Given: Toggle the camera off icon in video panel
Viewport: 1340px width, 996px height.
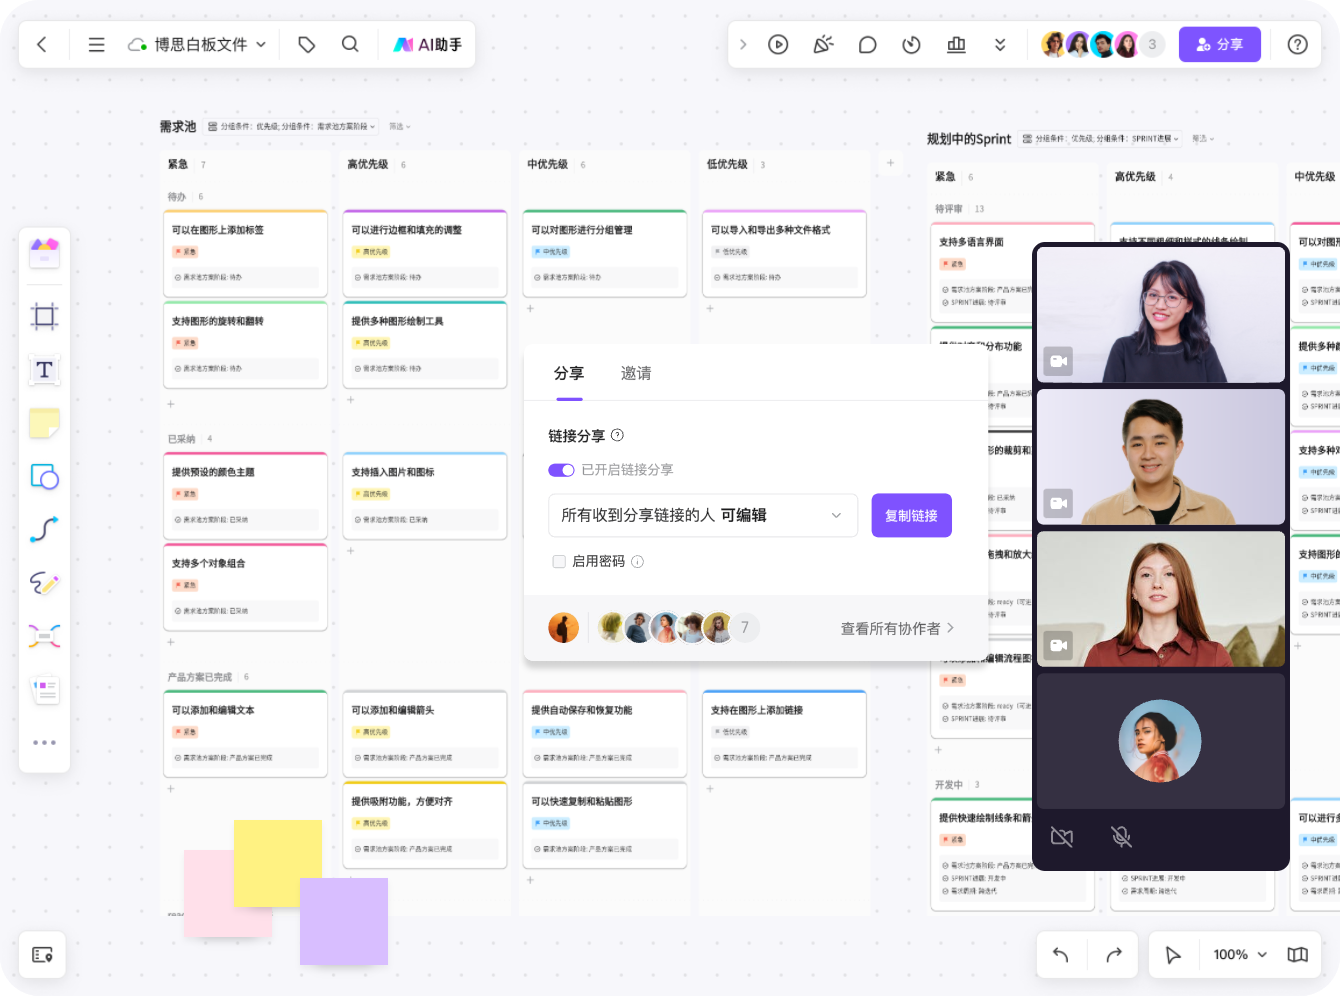Looking at the screenshot, I should point(1062,837).
